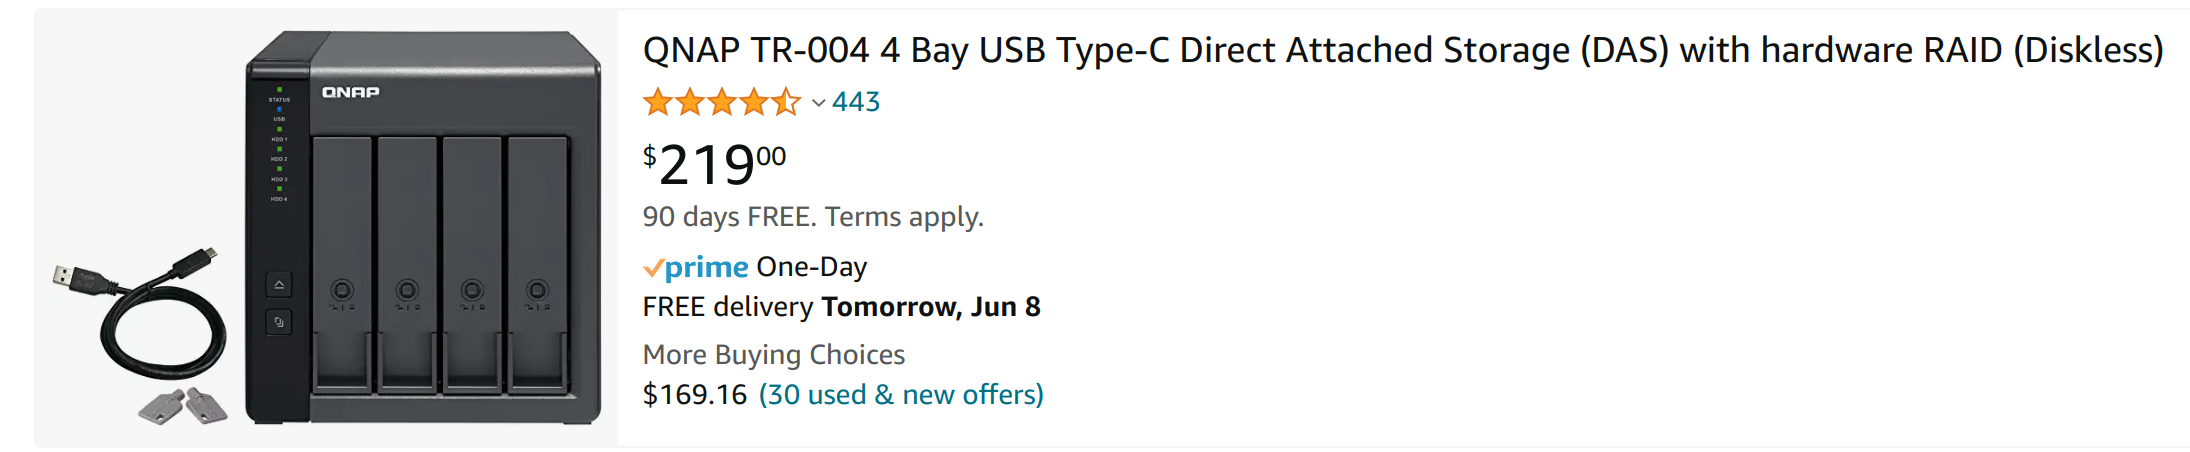Click the QNAP logo on the device image
Image resolution: width=2190 pixels, height=452 pixels.
tap(350, 92)
